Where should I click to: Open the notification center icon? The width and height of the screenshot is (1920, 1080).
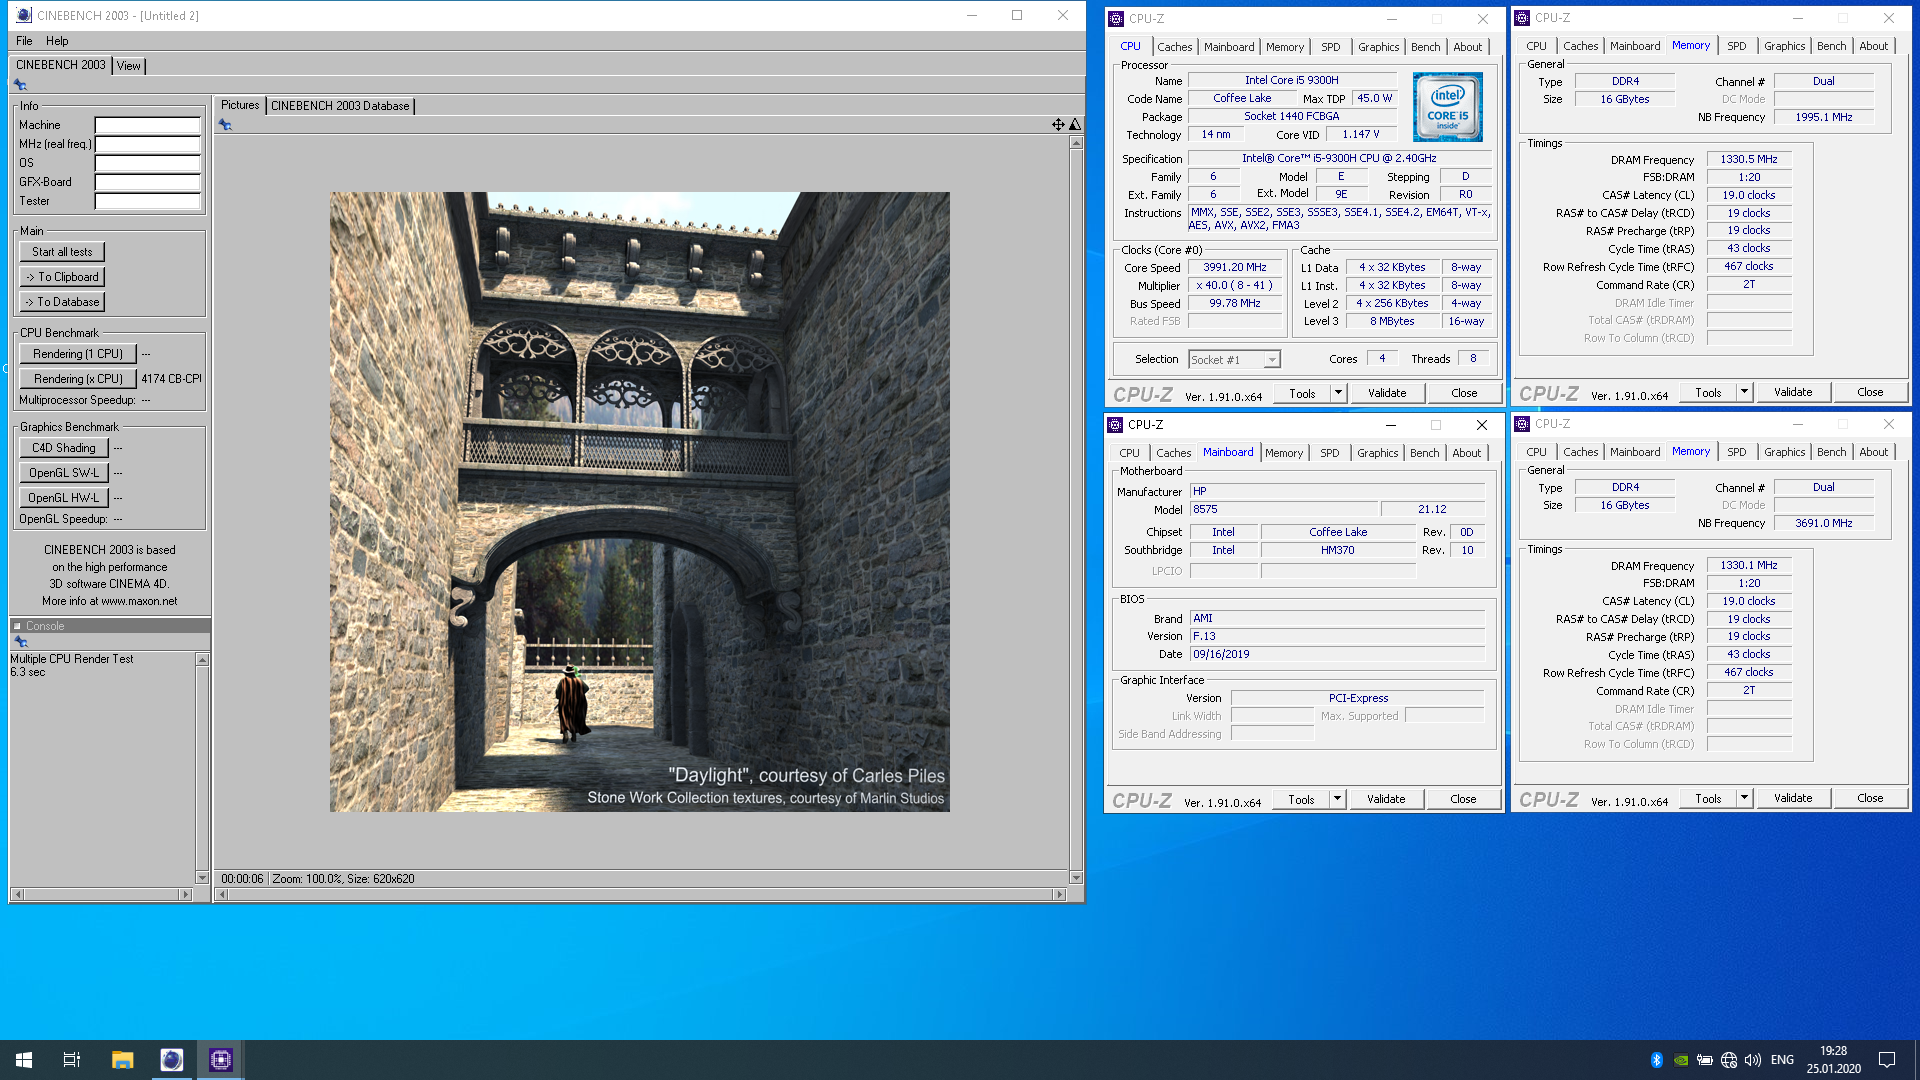[x=1887, y=1060]
